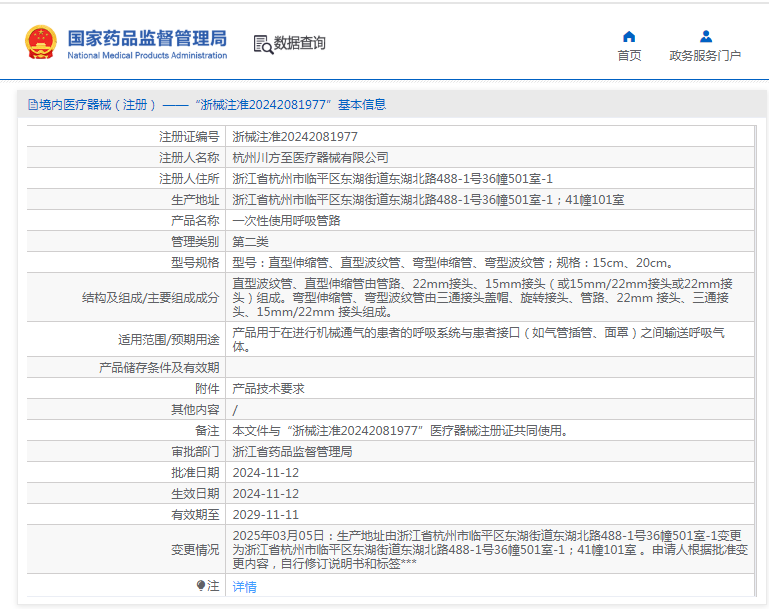Click the 注册证编号 row label
This screenshot has height=609, width=769.
coord(189,137)
